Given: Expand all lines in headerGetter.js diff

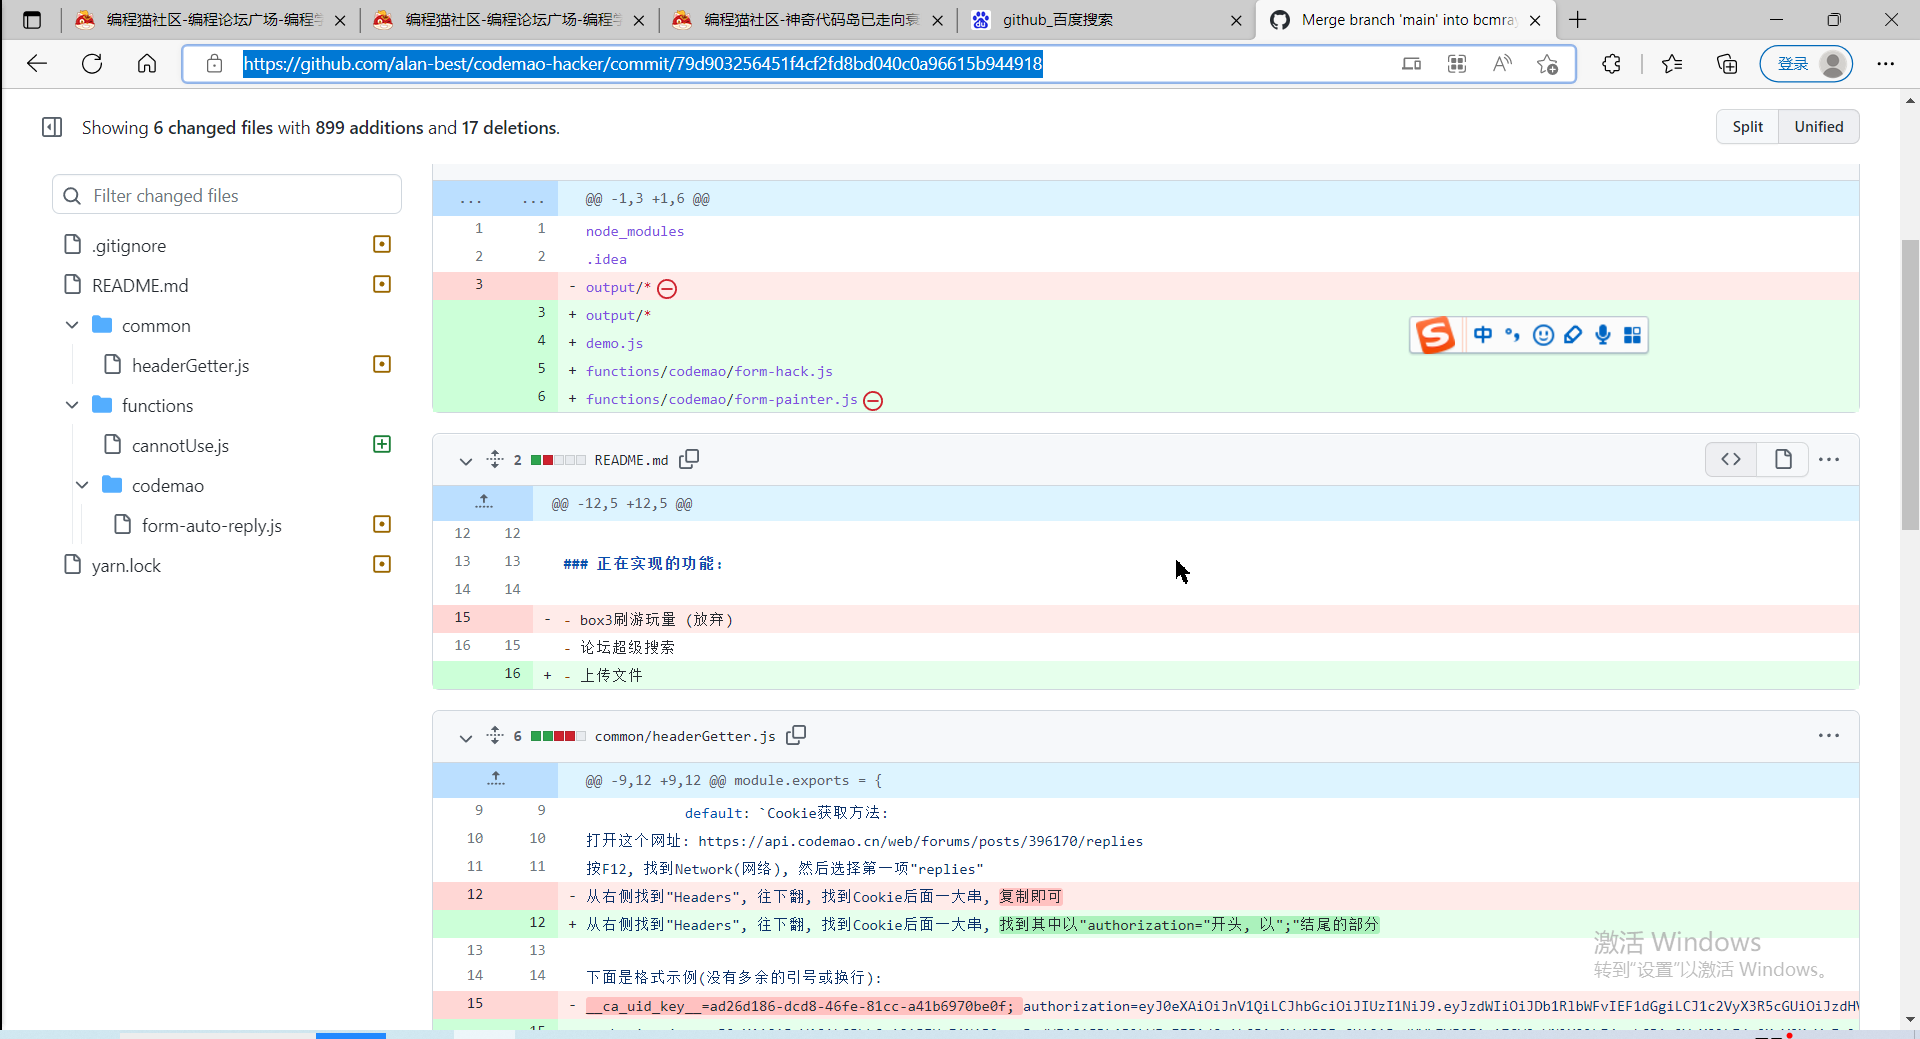Looking at the screenshot, I should (x=495, y=735).
